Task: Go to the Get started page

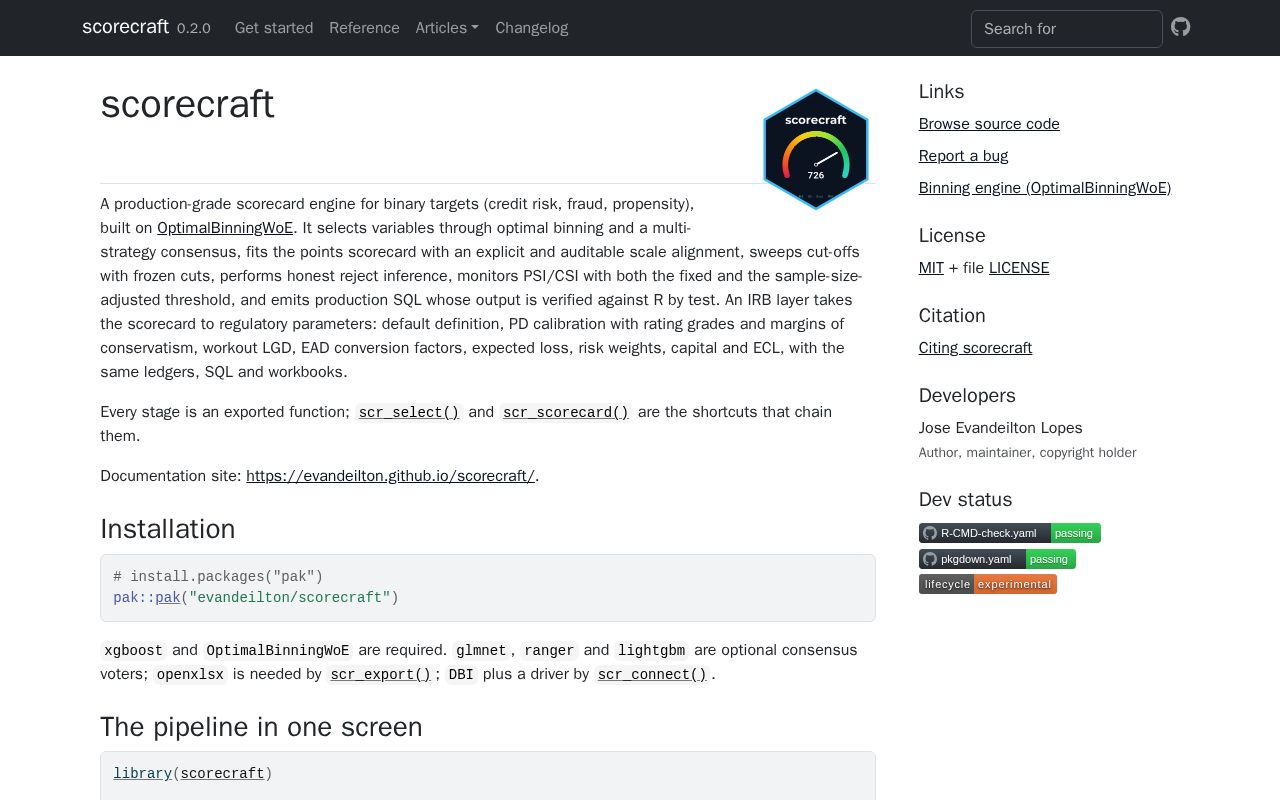Action: point(274,28)
